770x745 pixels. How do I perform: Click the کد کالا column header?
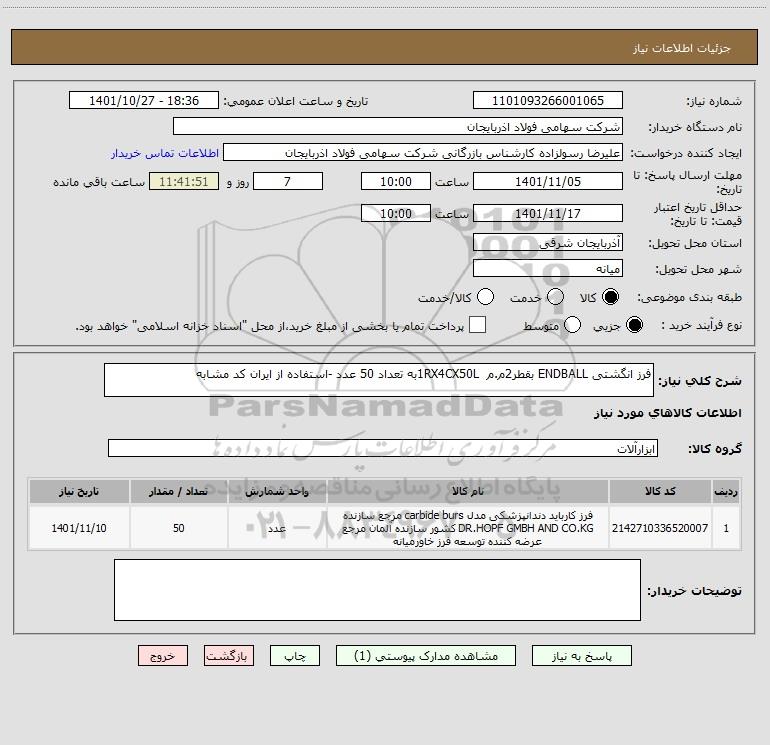(x=660, y=492)
